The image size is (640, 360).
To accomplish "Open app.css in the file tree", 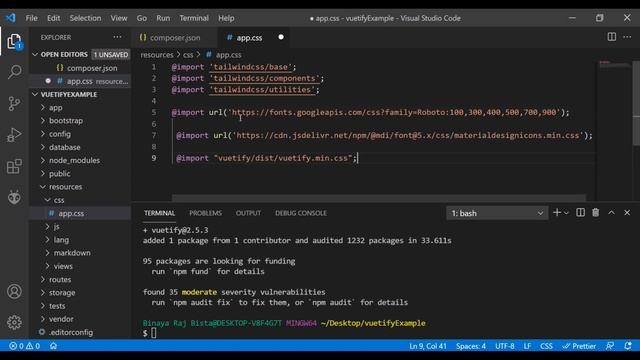I will [x=80, y=213].
